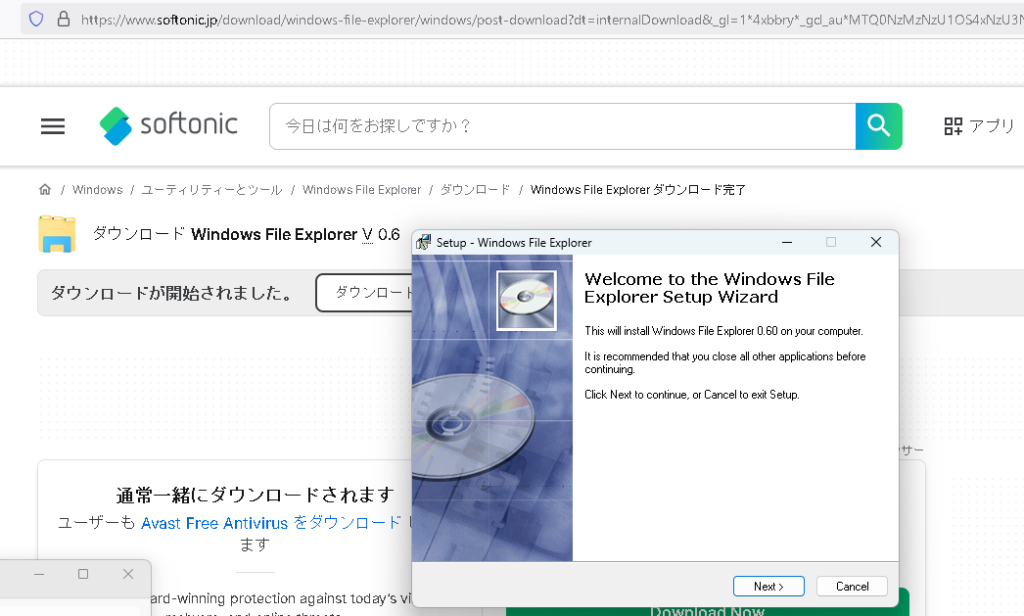Click the green Download Now button
Viewport: 1024px width, 616px height.
coord(707,609)
